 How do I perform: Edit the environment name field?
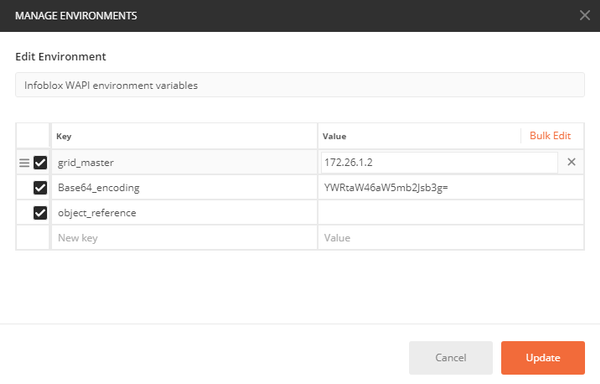tap(300, 85)
